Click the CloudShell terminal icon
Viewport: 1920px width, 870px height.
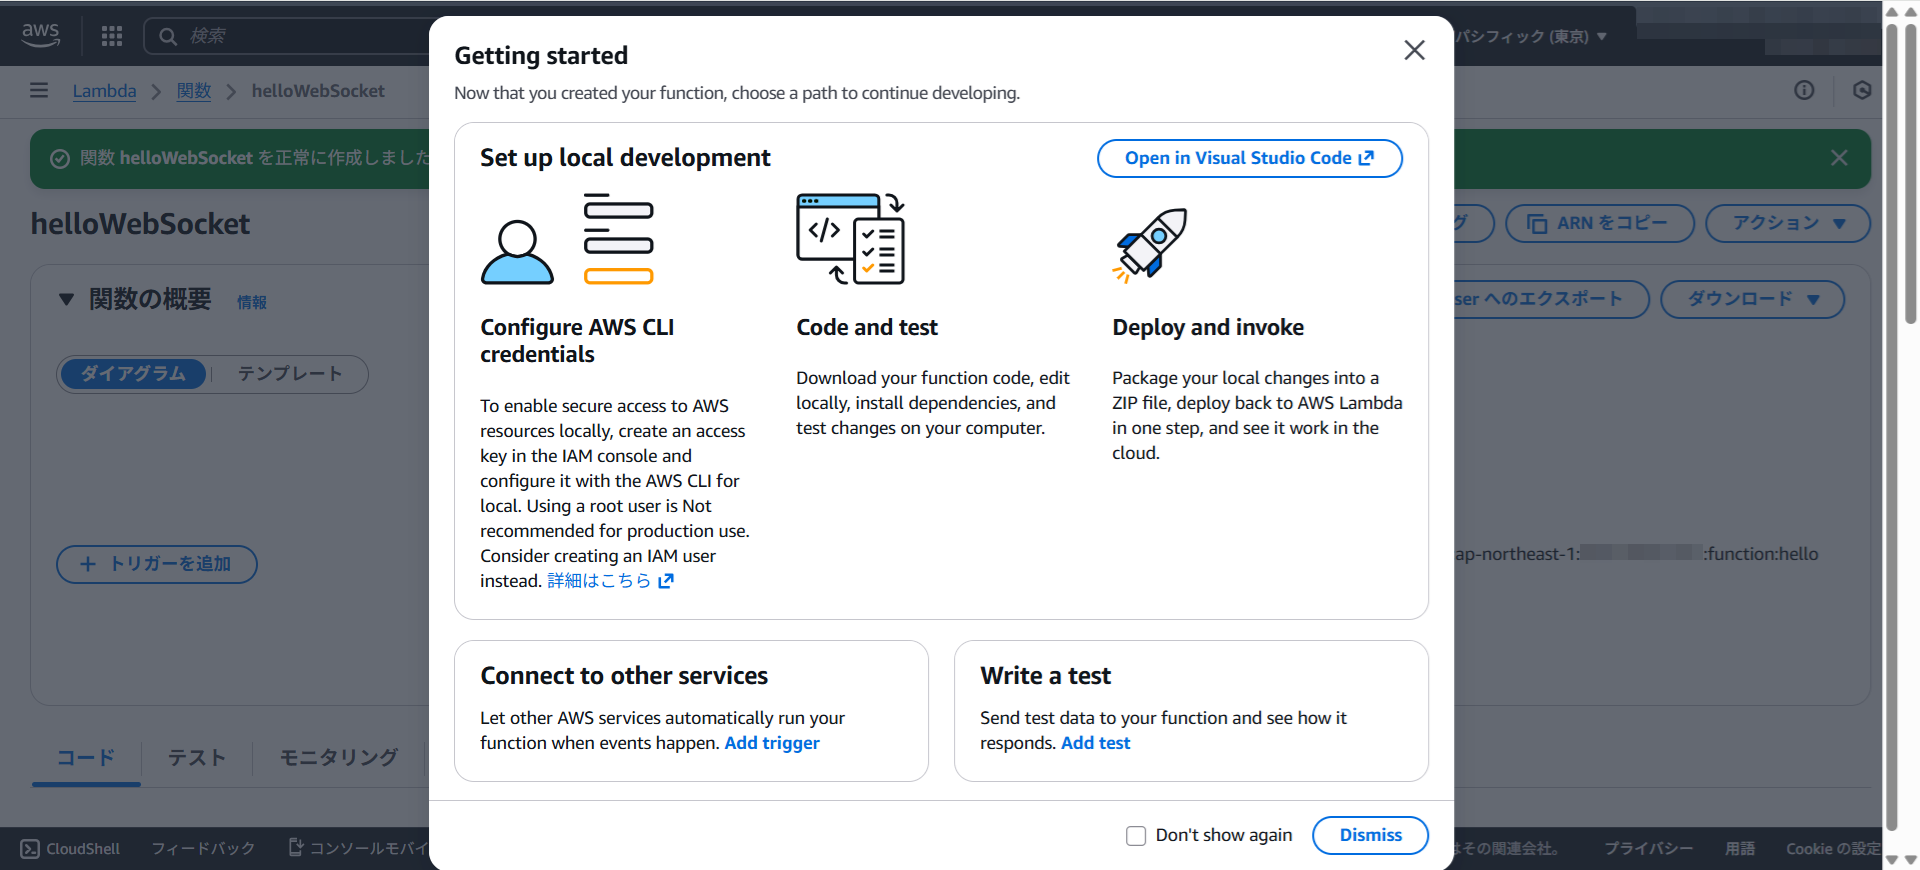click(30, 848)
